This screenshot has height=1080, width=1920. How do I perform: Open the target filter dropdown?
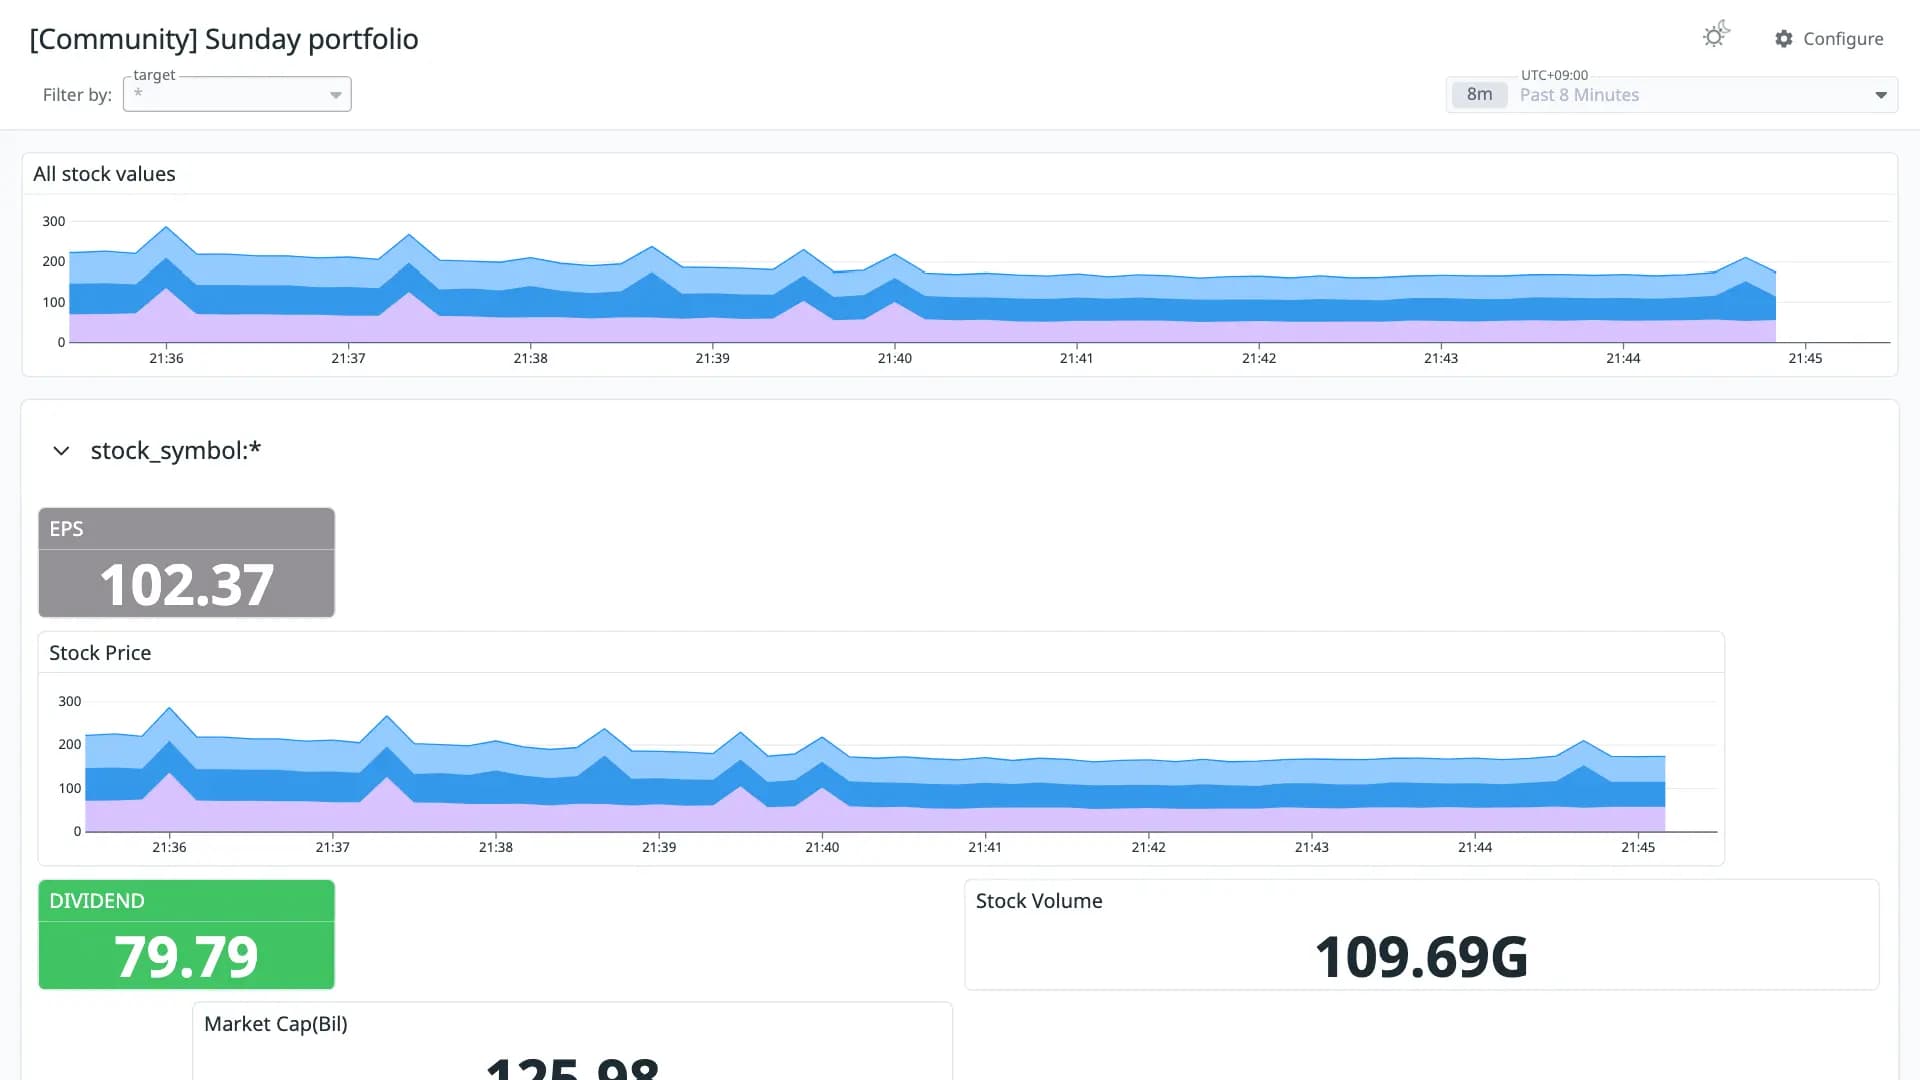tap(237, 94)
